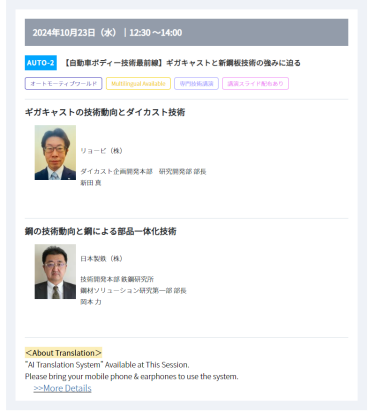Click the speaker name below ダイカスト企画開発本部
Viewport: 375px width, 412px height.
(91, 183)
